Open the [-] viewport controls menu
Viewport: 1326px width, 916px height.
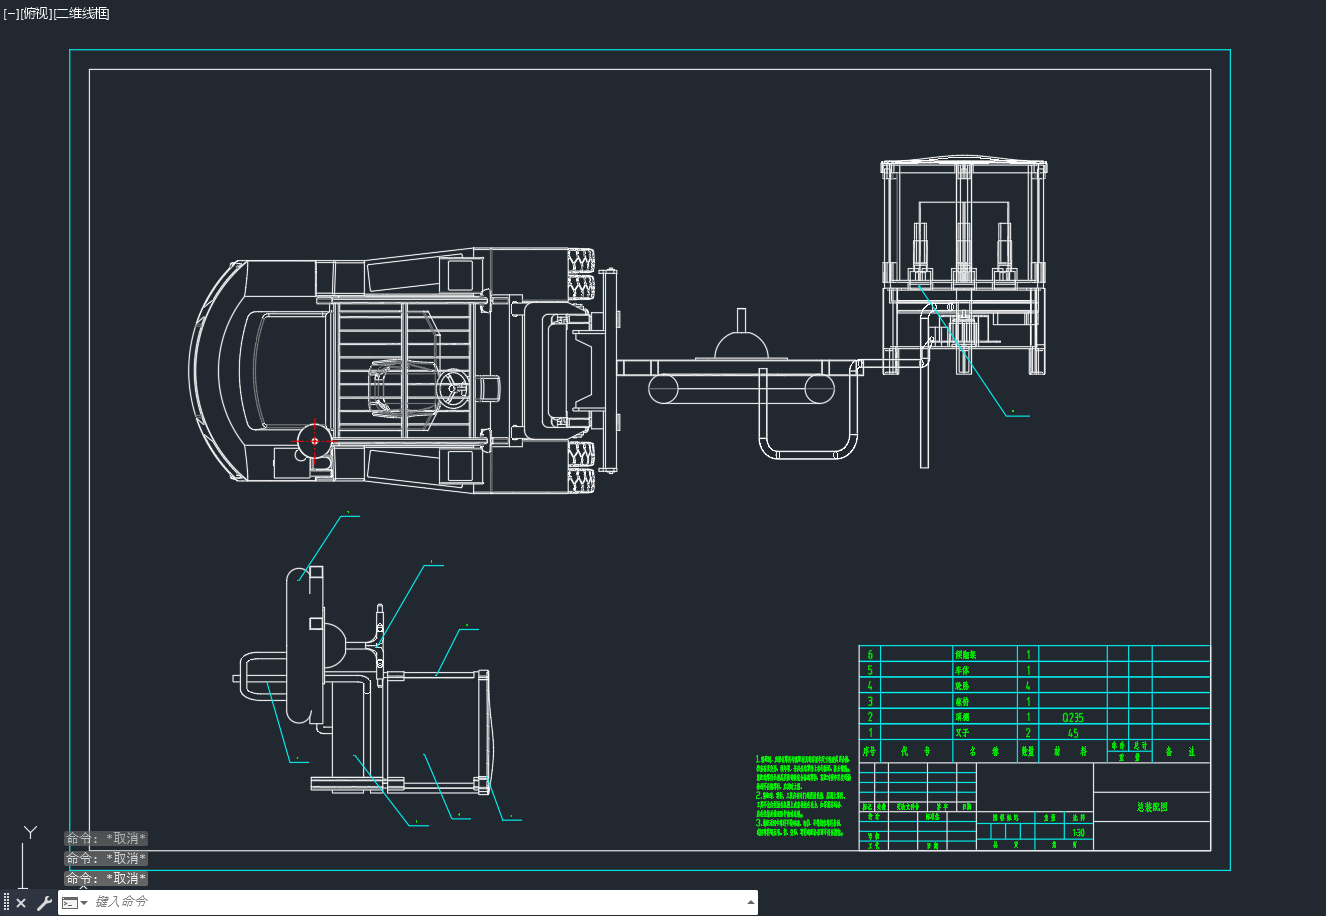11,13
